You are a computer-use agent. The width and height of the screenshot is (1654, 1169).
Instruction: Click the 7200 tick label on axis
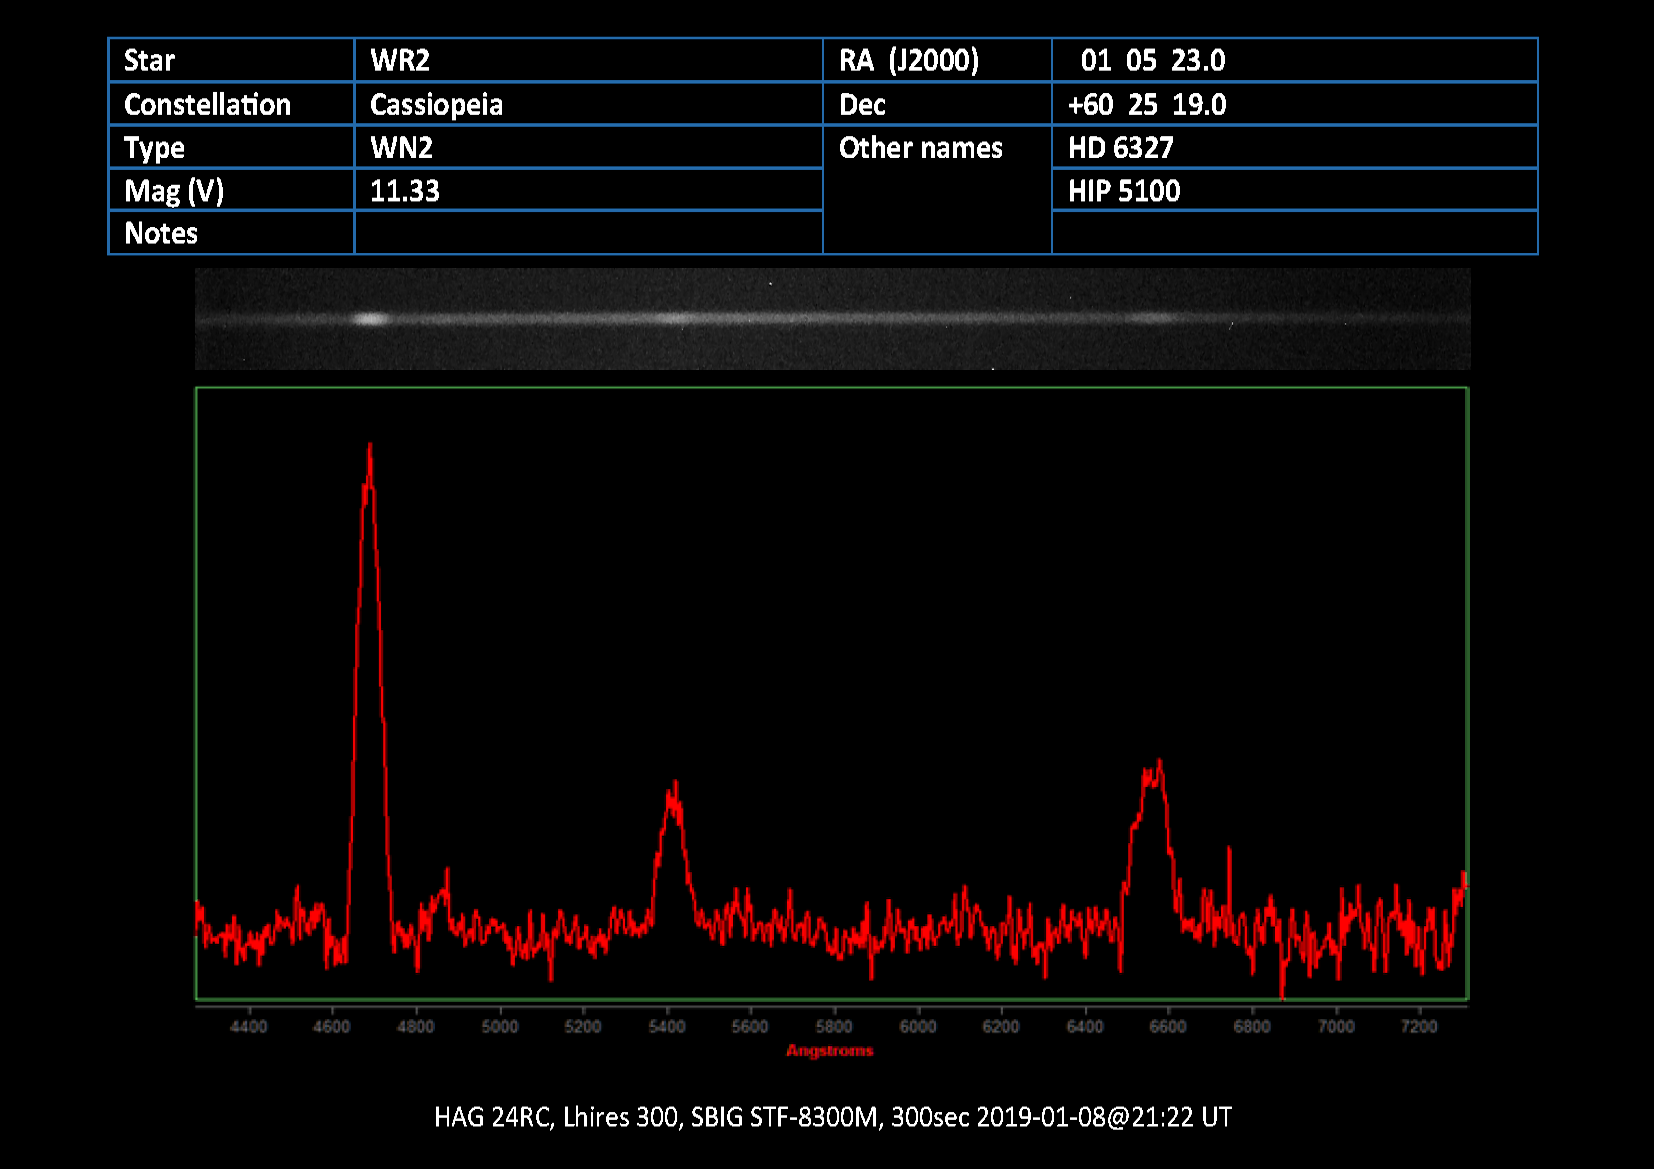[1418, 1027]
